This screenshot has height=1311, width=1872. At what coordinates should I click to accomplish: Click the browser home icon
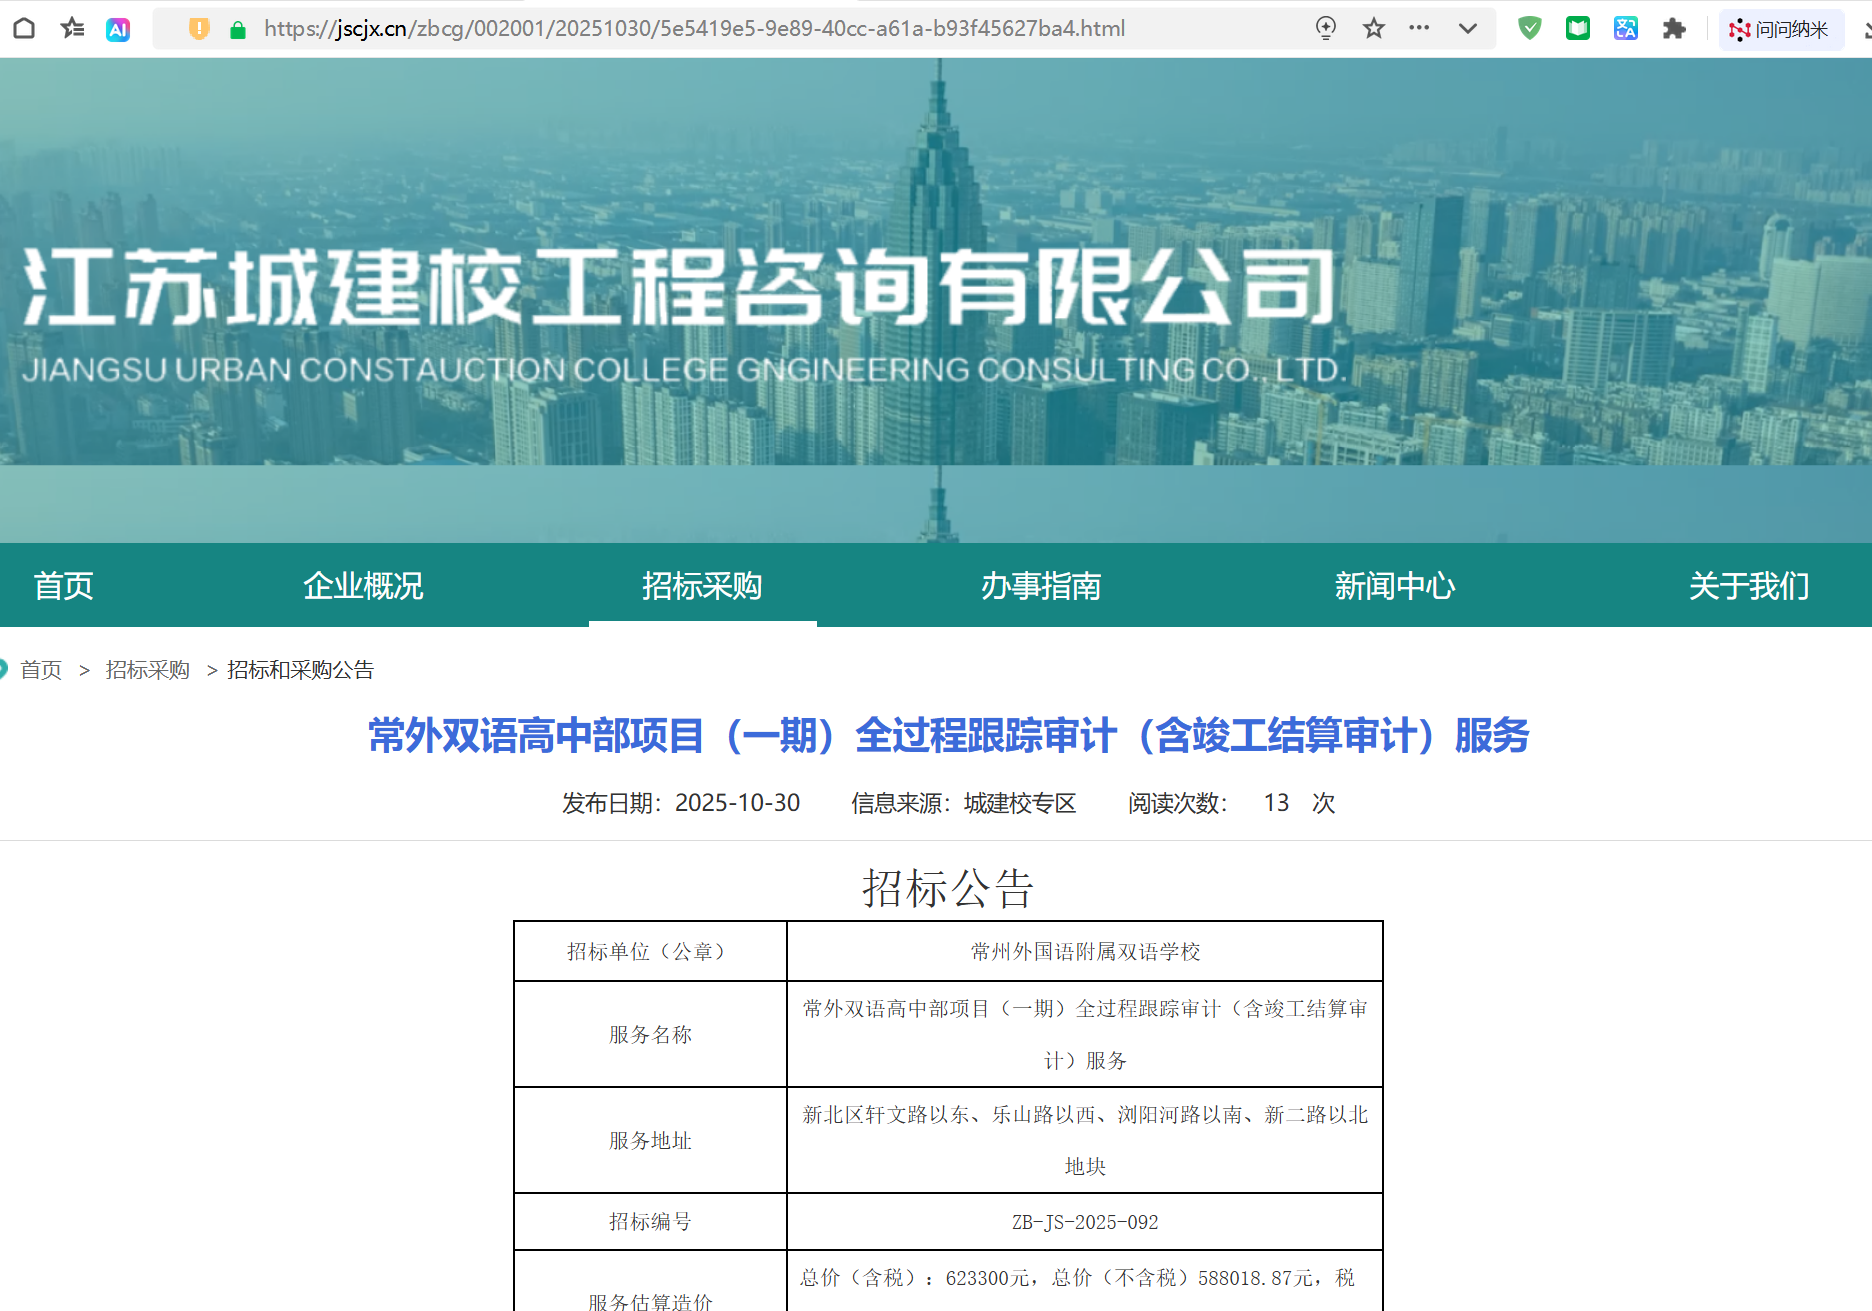click(24, 28)
